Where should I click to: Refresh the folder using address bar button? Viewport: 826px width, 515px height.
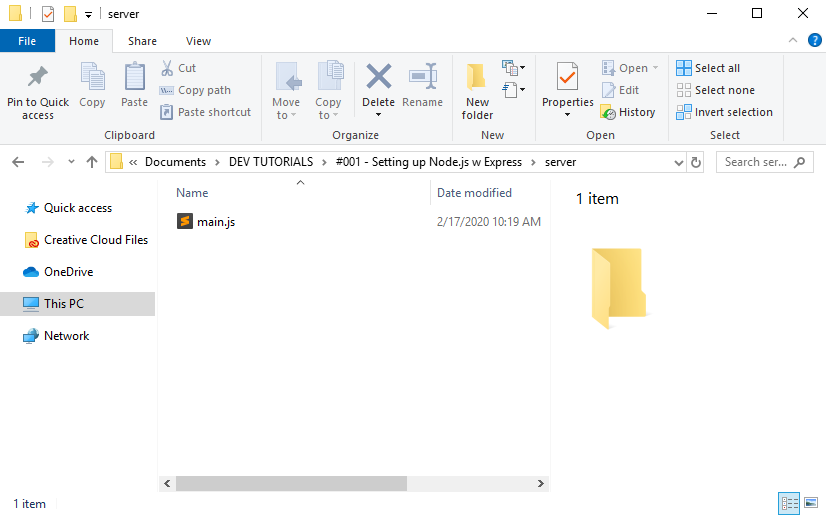696,162
